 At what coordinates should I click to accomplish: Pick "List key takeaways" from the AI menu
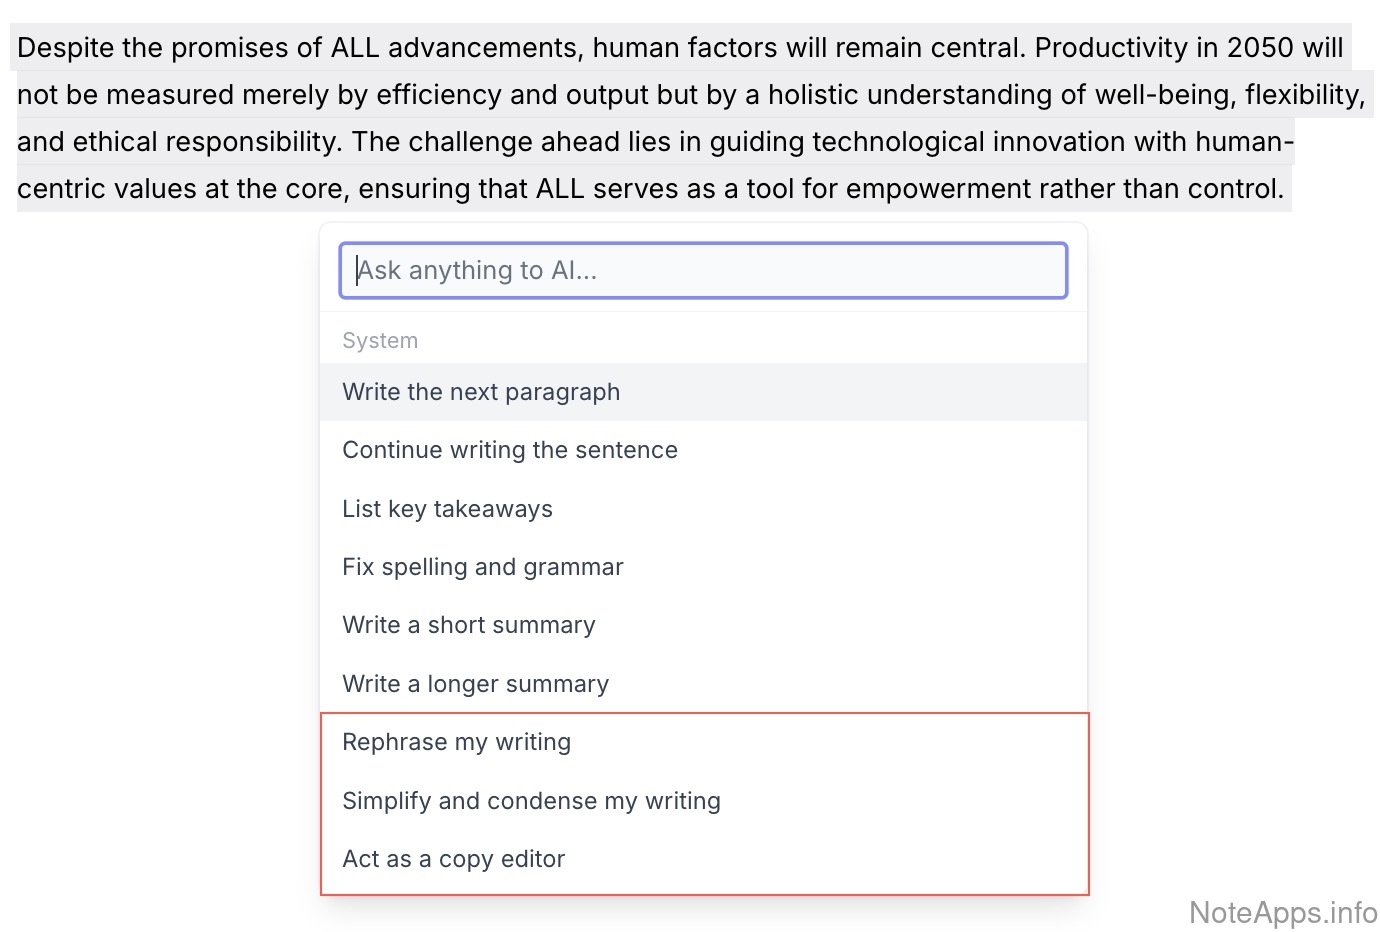click(447, 509)
